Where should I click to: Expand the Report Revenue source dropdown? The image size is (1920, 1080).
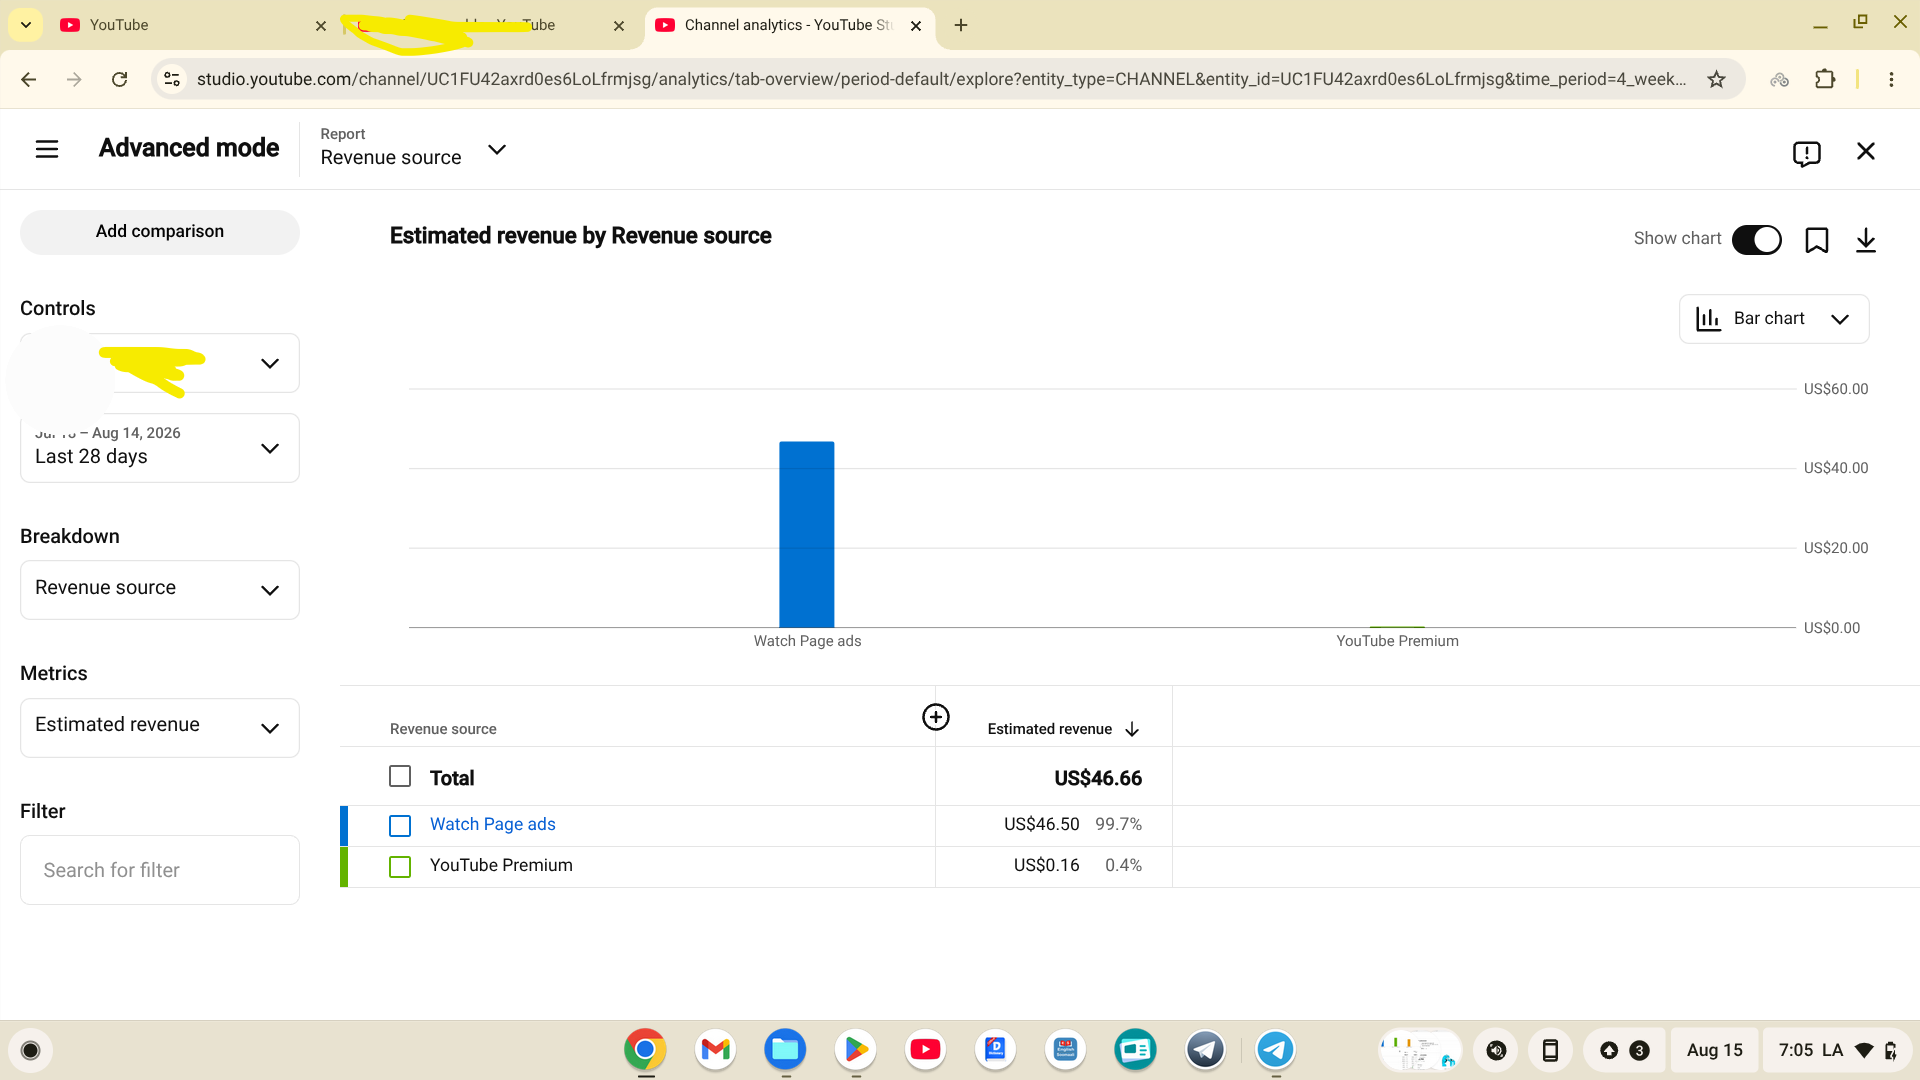click(414, 149)
